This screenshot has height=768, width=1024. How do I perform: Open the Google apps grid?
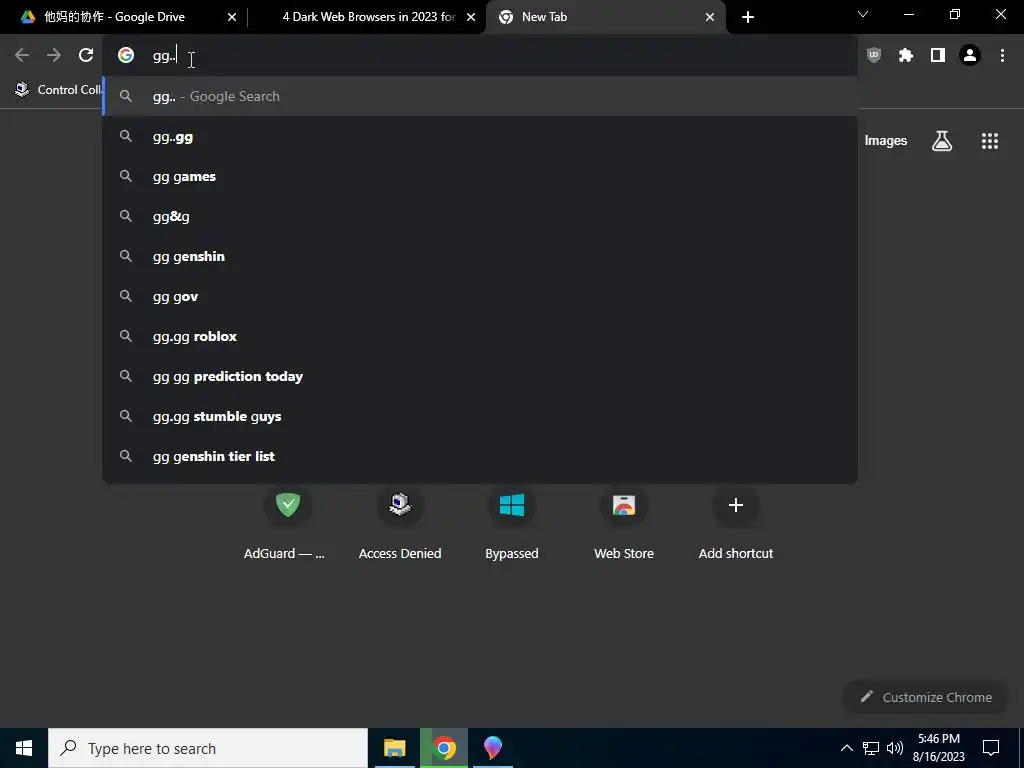coord(989,141)
